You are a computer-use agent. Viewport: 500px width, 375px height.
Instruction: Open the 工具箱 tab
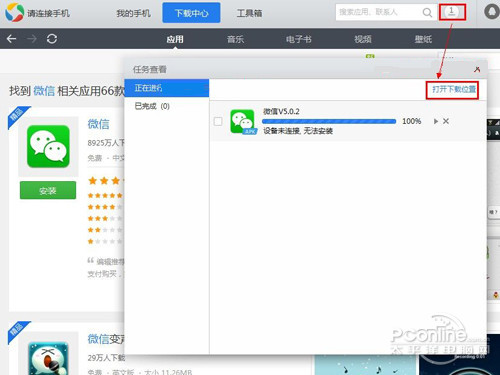point(249,13)
